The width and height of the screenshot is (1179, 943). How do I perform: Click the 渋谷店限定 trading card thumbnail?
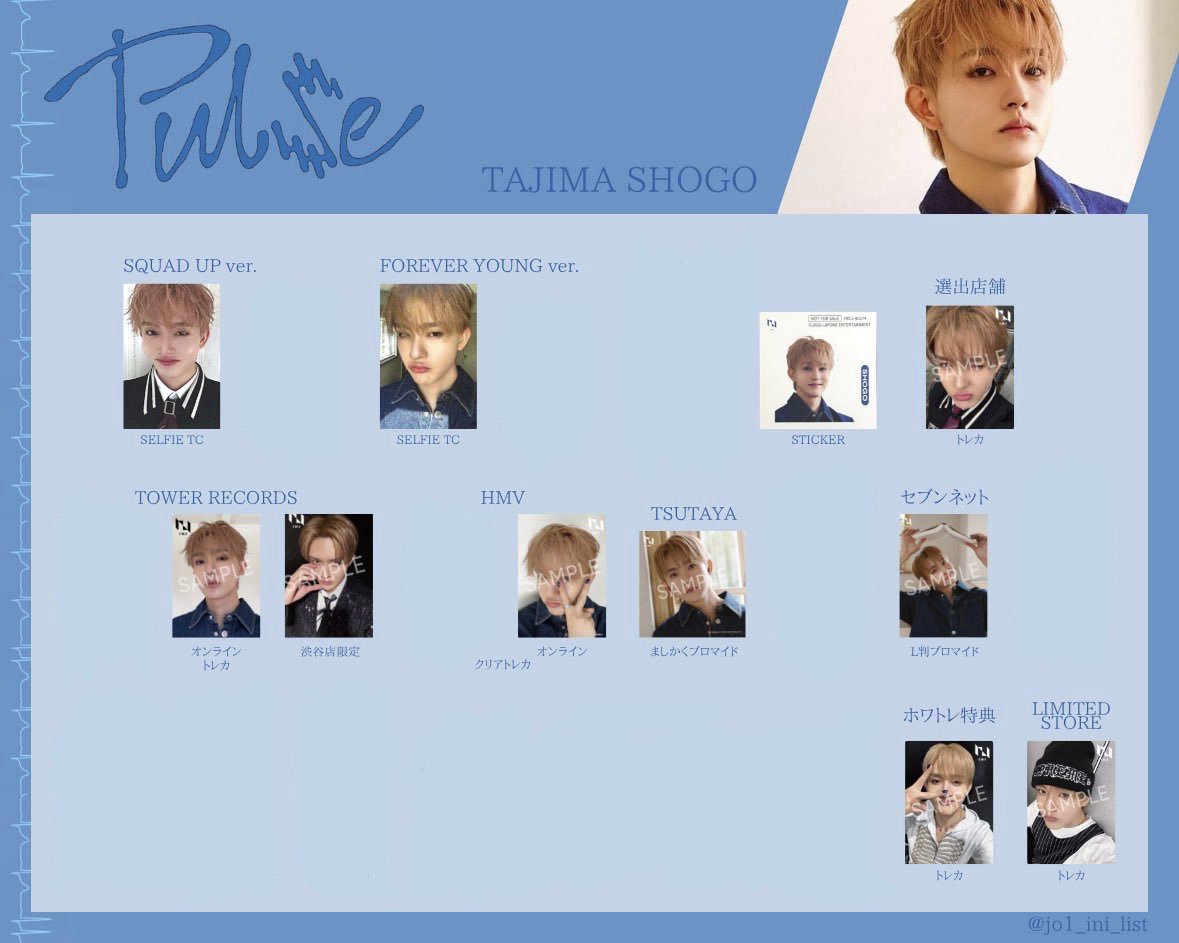(x=329, y=576)
